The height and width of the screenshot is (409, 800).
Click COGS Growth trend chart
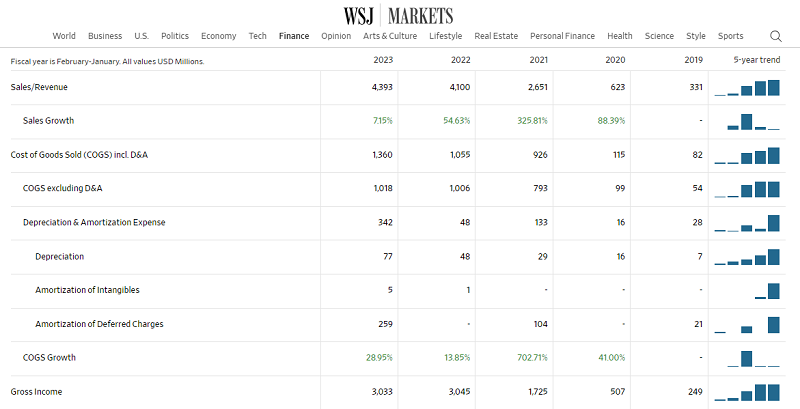tap(747, 357)
